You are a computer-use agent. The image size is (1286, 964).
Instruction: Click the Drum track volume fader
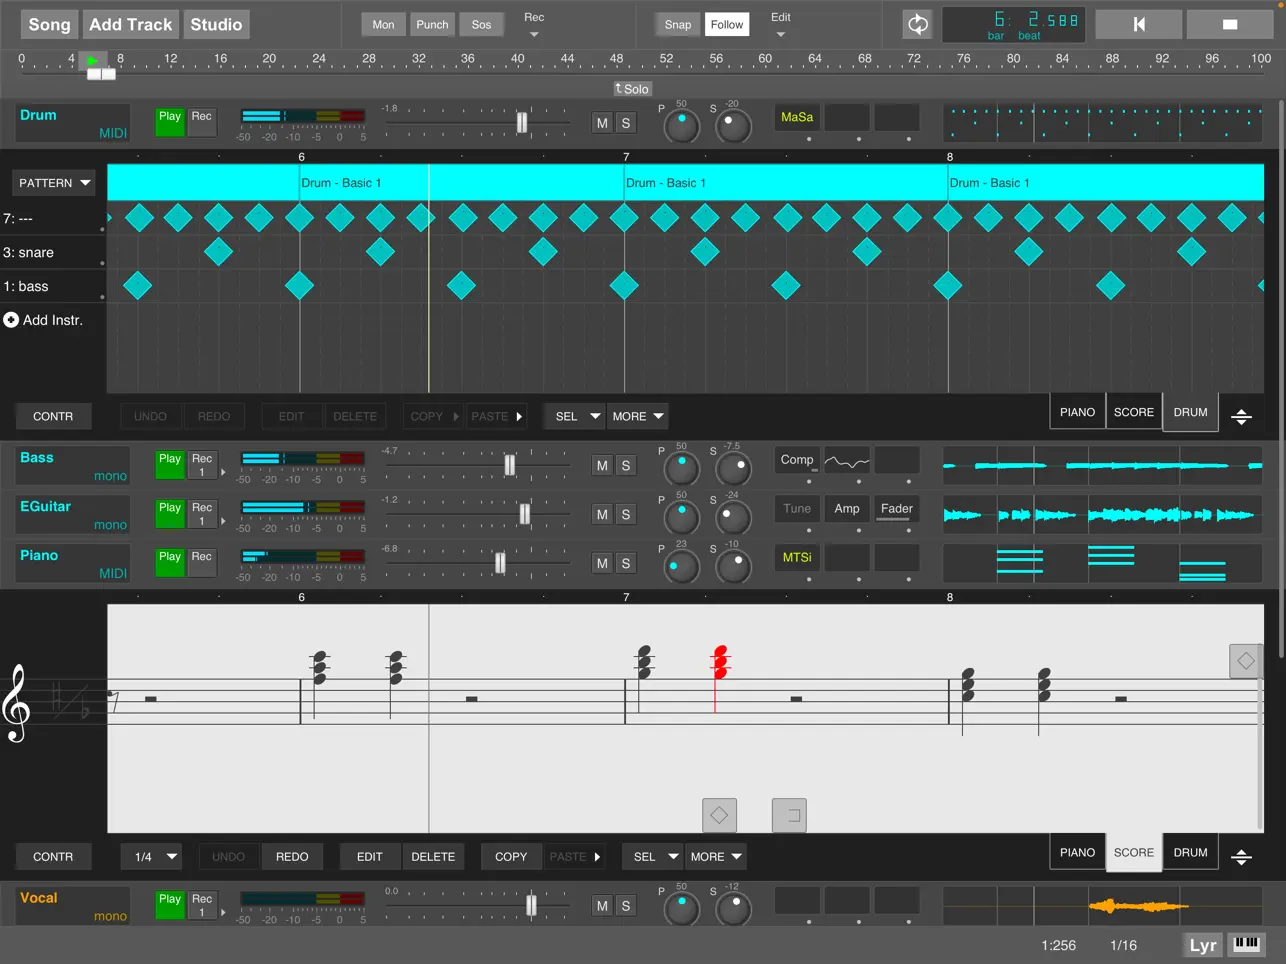[x=521, y=122]
